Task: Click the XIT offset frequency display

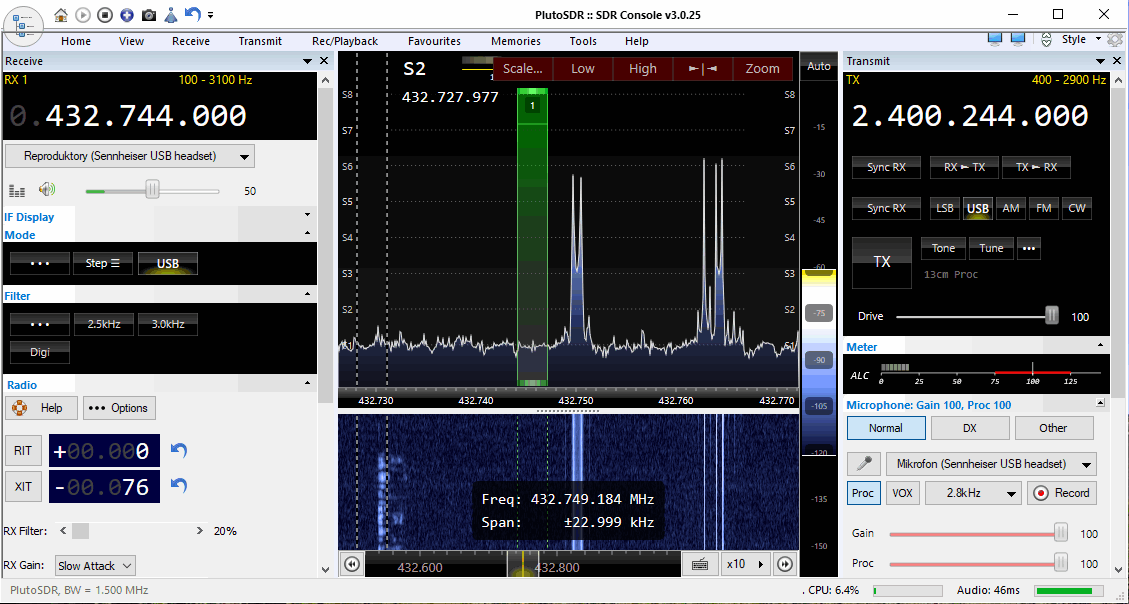Action: point(102,487)
